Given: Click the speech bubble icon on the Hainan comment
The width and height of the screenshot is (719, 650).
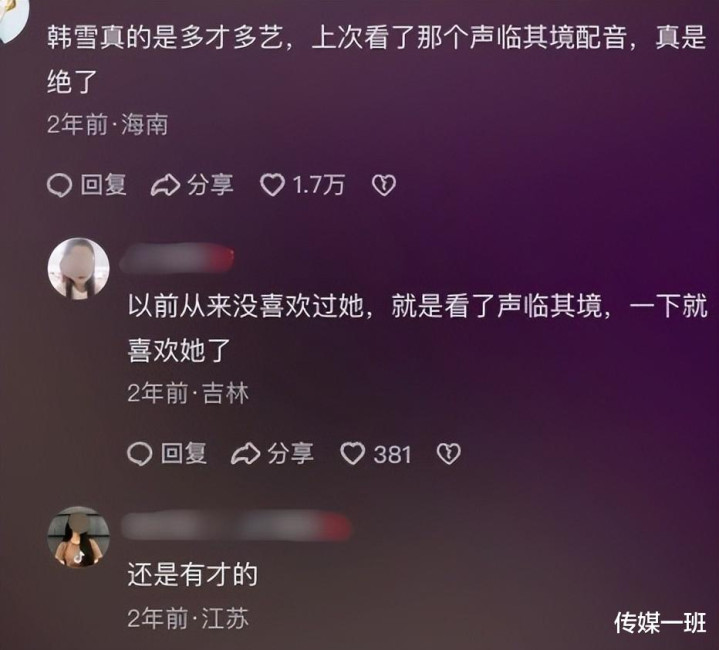Looking at the screenshot, I should (x=60, y=186).
